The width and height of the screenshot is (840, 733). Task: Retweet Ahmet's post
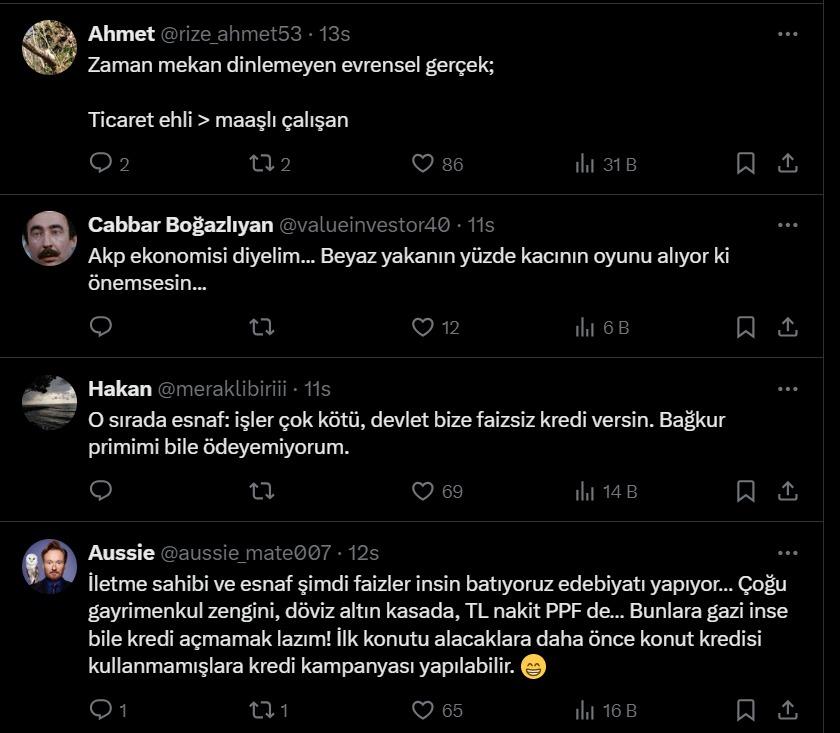261,163
